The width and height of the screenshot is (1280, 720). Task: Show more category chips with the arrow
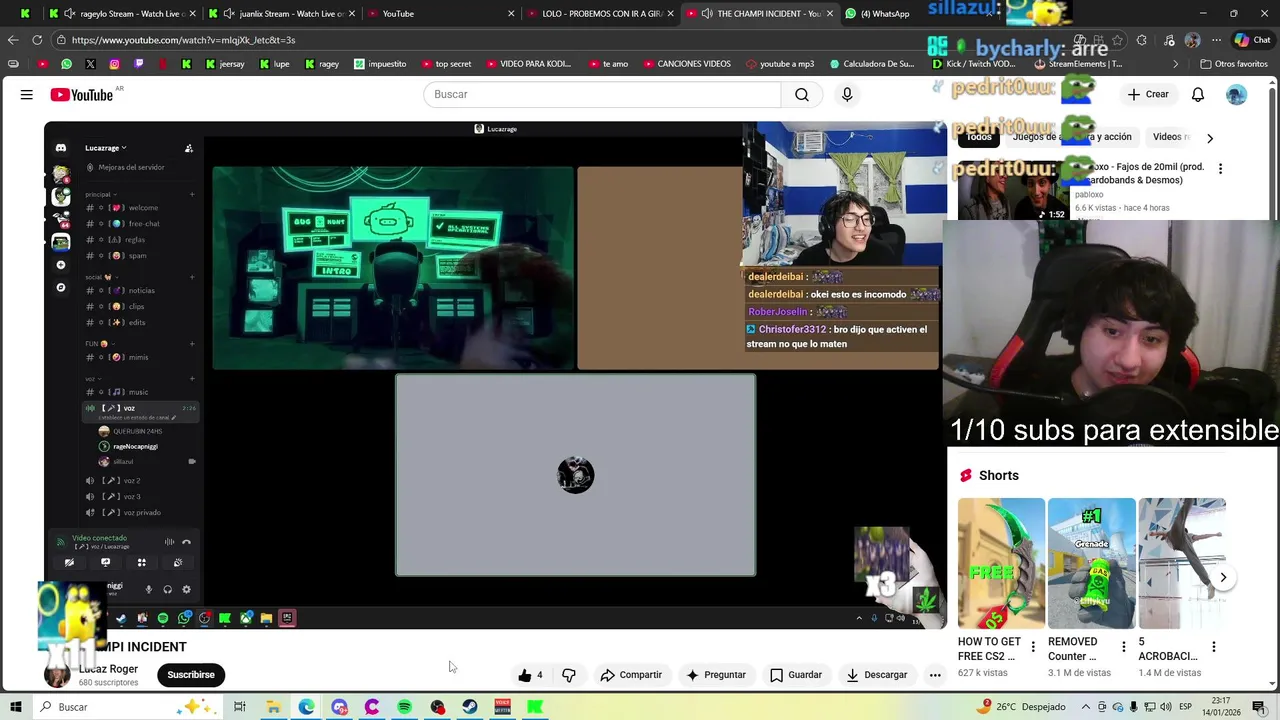click(1210, 138)
